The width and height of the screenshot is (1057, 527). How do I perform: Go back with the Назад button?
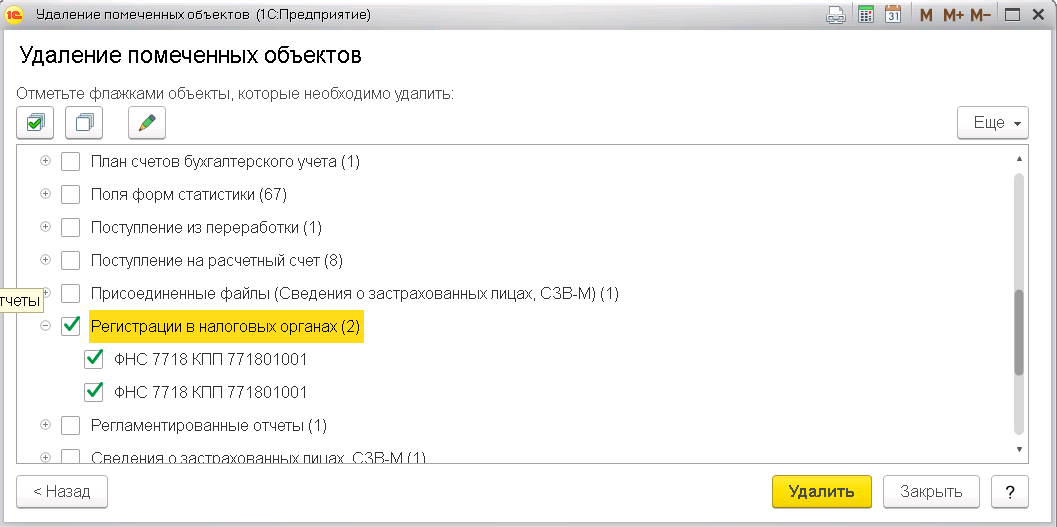[62, 491]
